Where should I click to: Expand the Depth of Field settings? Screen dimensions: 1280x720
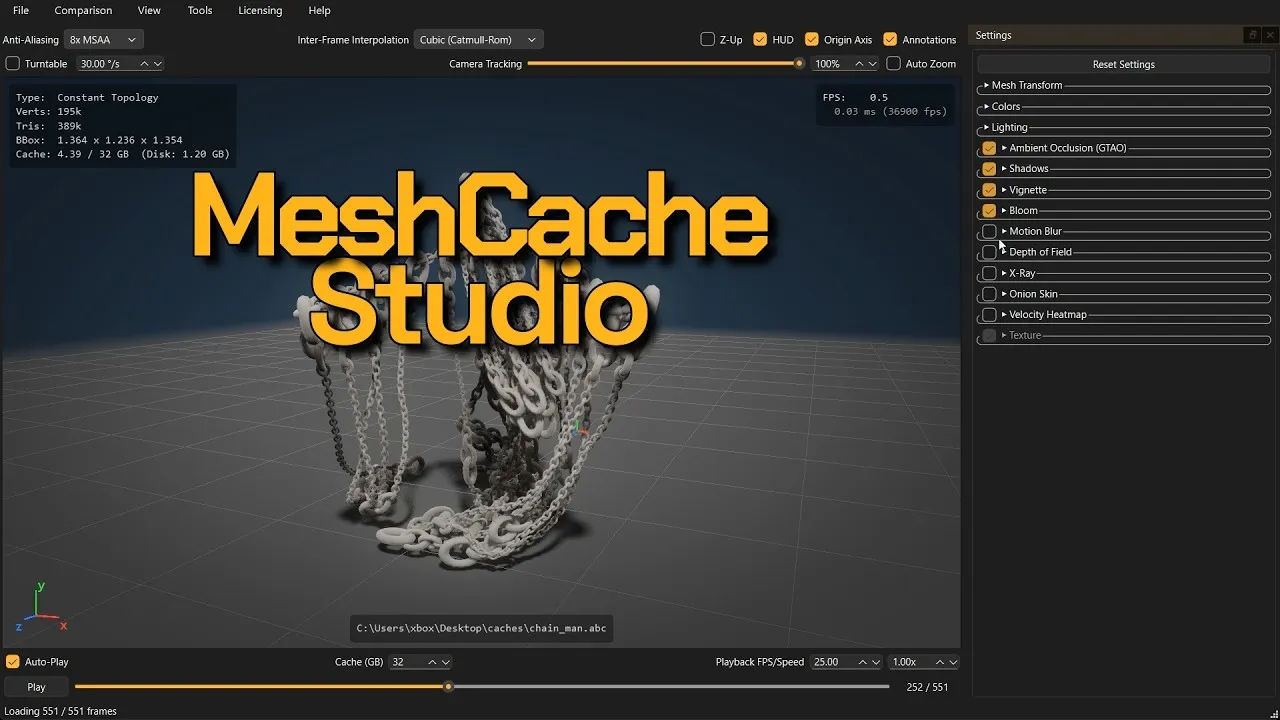pyautogui.click(x=1004, y=252)
